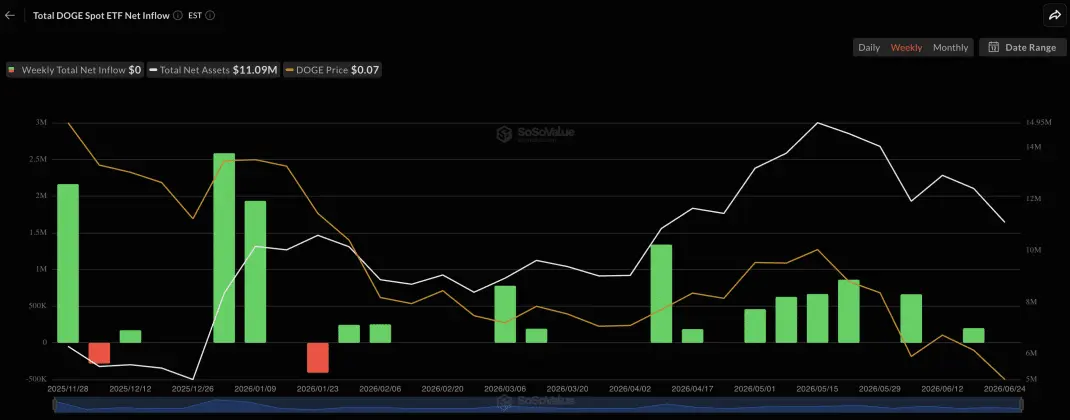This screenshot has width=1070, height=420.
Task: Open calendar icon in Date Range button
Action: pyautogui.click(x=994, y=47)
